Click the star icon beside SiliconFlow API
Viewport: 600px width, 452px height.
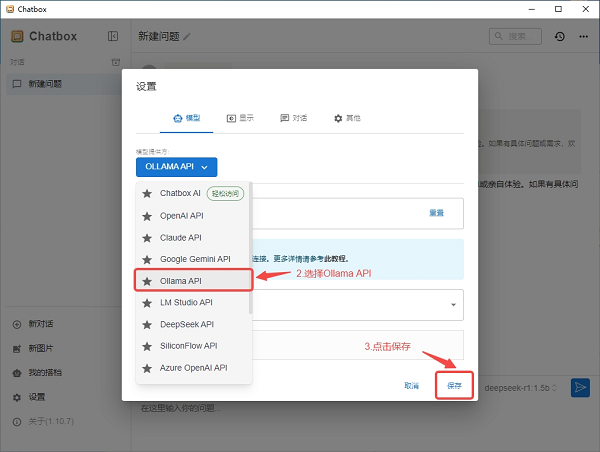click(147, 346)
